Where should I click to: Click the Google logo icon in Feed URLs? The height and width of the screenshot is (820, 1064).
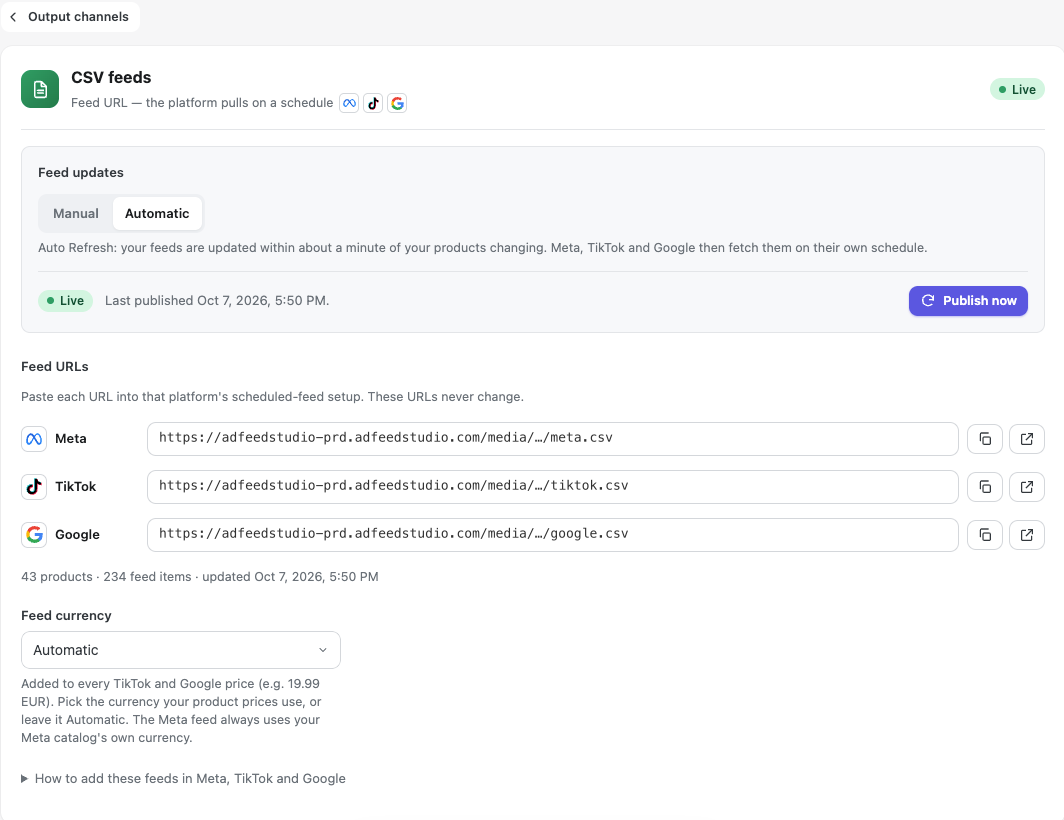(34, 535)
